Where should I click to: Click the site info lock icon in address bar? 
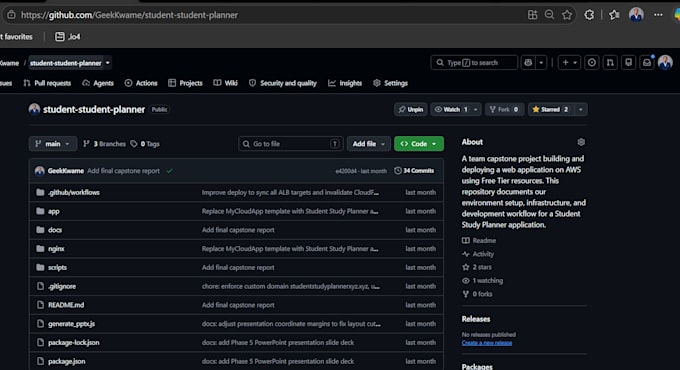[11, 15]
